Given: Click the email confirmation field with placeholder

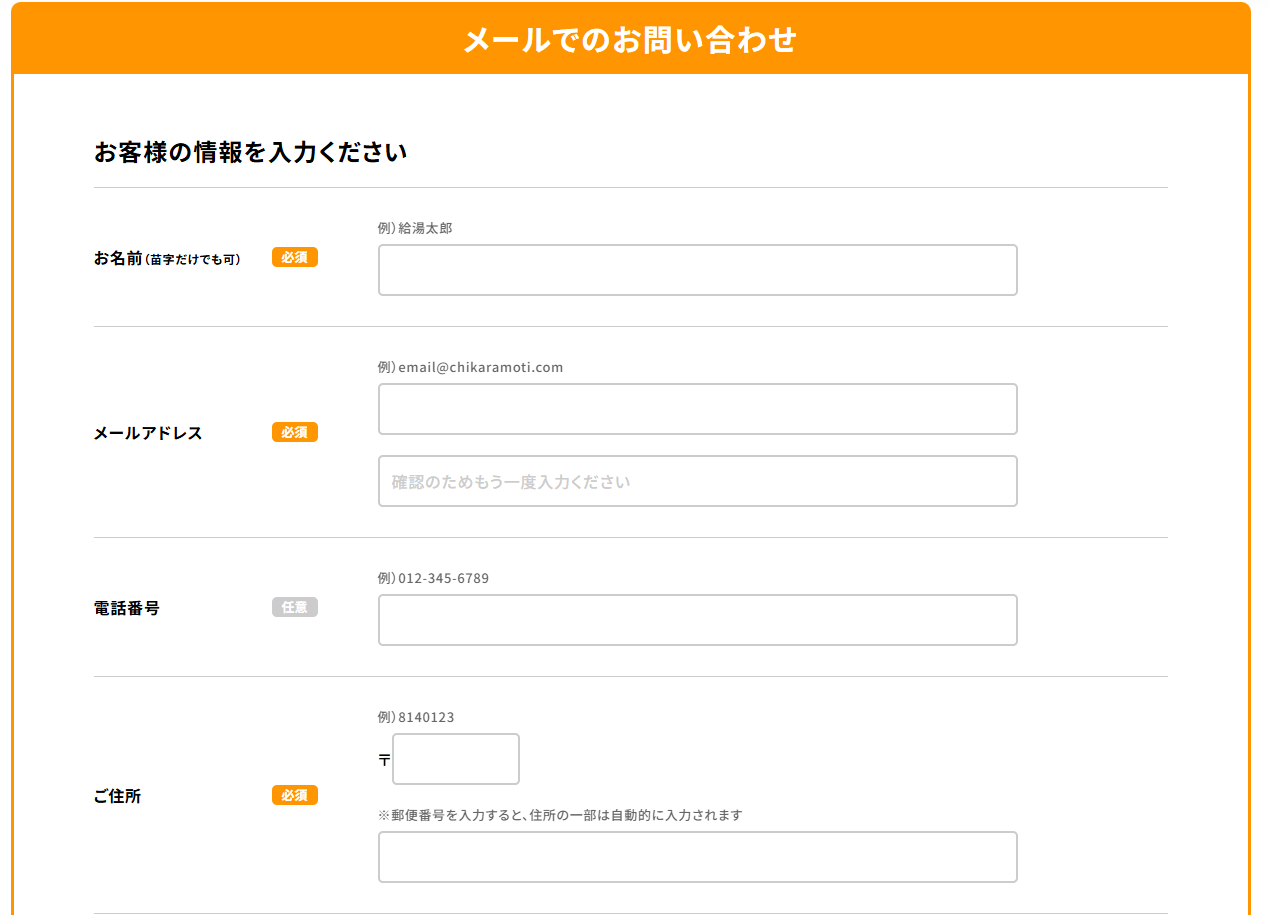Looking at the screenshot, I should click(697, 481).
